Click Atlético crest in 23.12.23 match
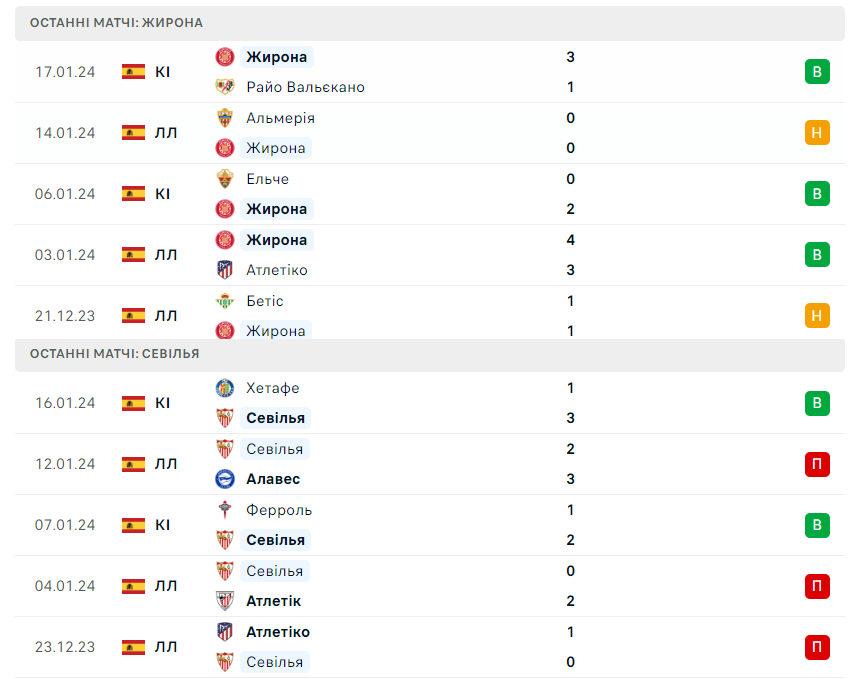This screenshot has height=679, width=856. click(224, 632)
